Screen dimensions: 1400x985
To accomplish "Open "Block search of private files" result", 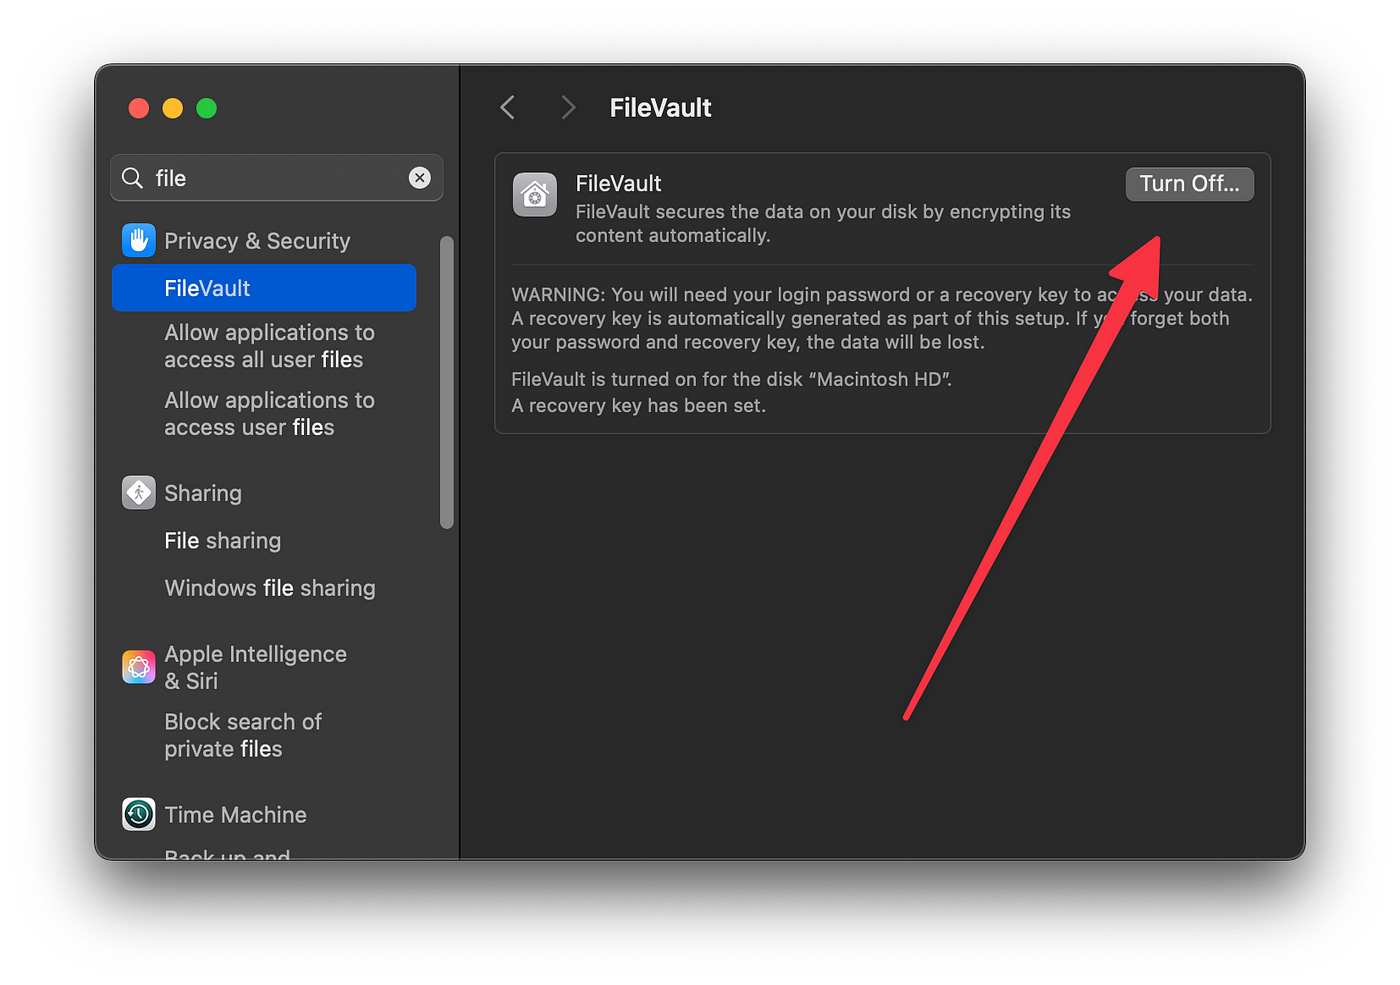I will click(243, 735).
